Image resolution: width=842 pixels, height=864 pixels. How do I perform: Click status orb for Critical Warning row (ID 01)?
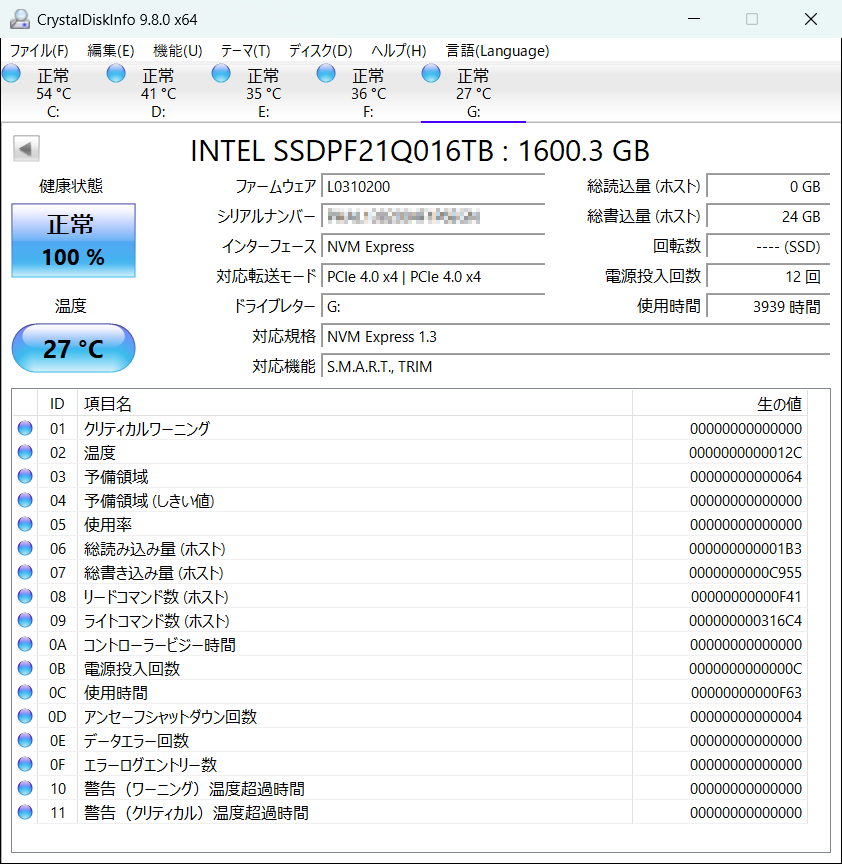(25, 429)
